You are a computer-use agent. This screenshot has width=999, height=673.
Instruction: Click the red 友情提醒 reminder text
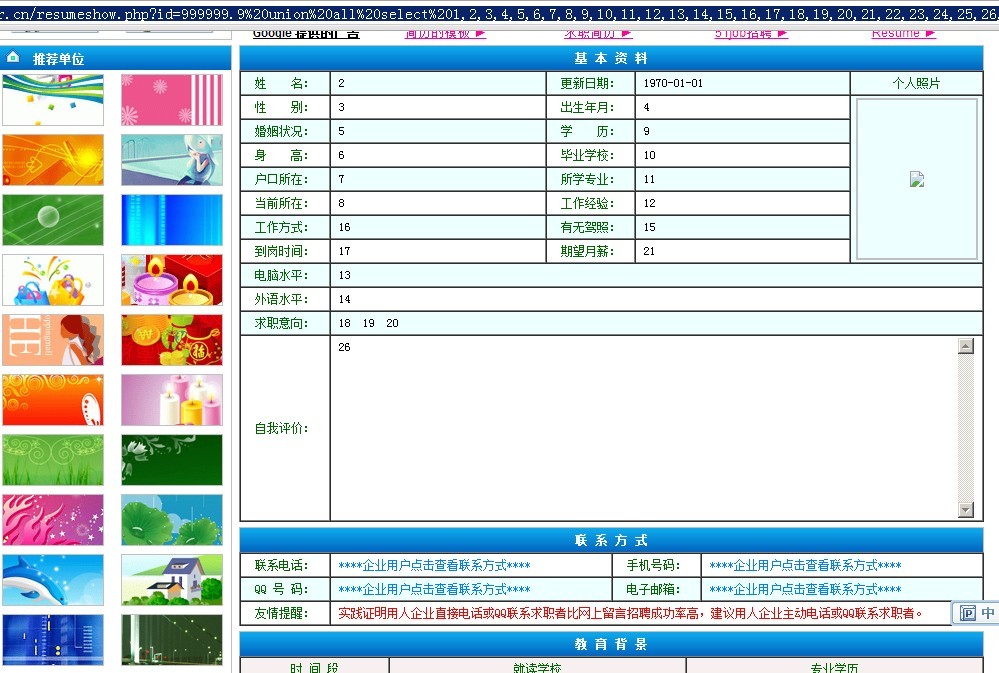click(630, 613)
